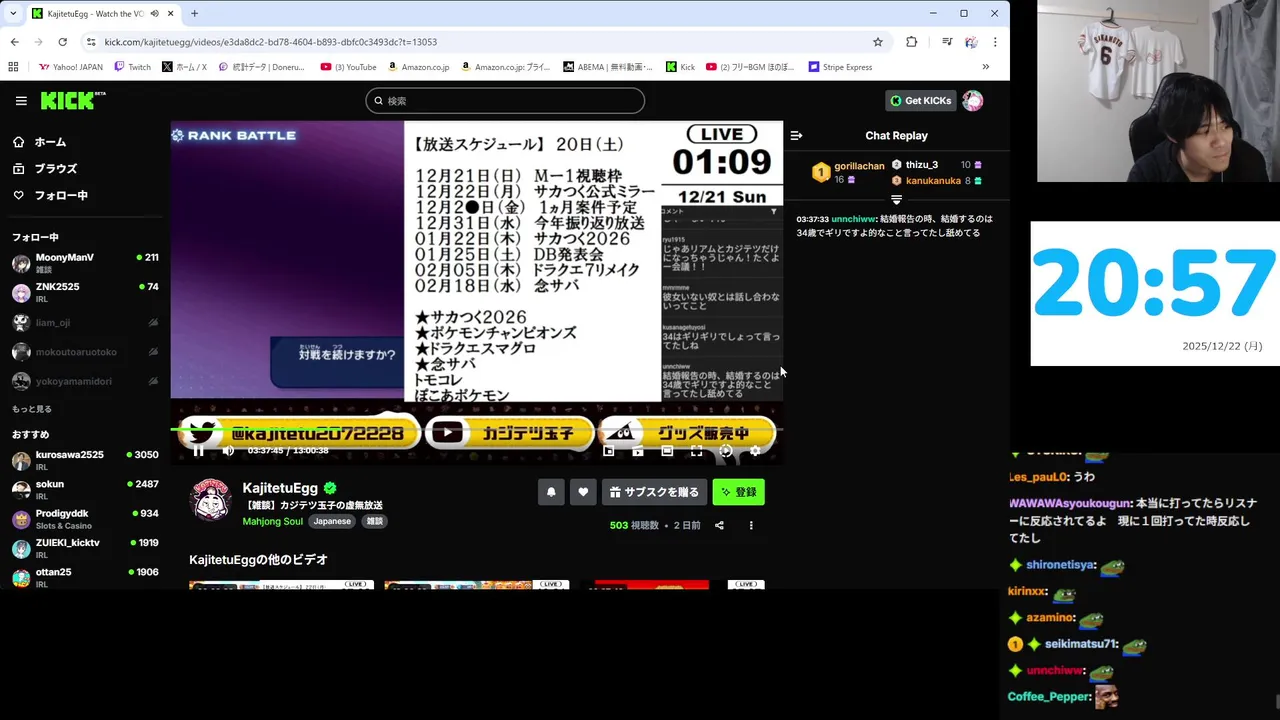Show more bookmarks overflow chevron
This screenshot has width=1280, height=720.
coord(985,67)
